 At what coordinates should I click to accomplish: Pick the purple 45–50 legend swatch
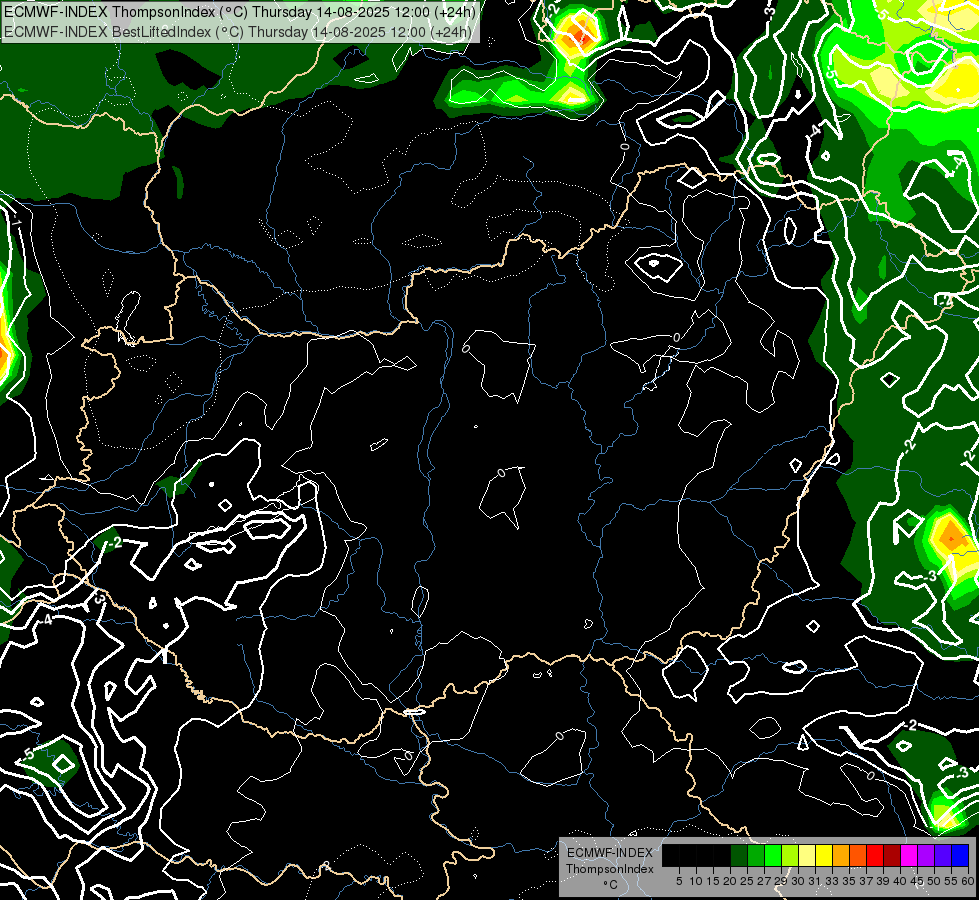pyautogui.click(x=926, y=855)
